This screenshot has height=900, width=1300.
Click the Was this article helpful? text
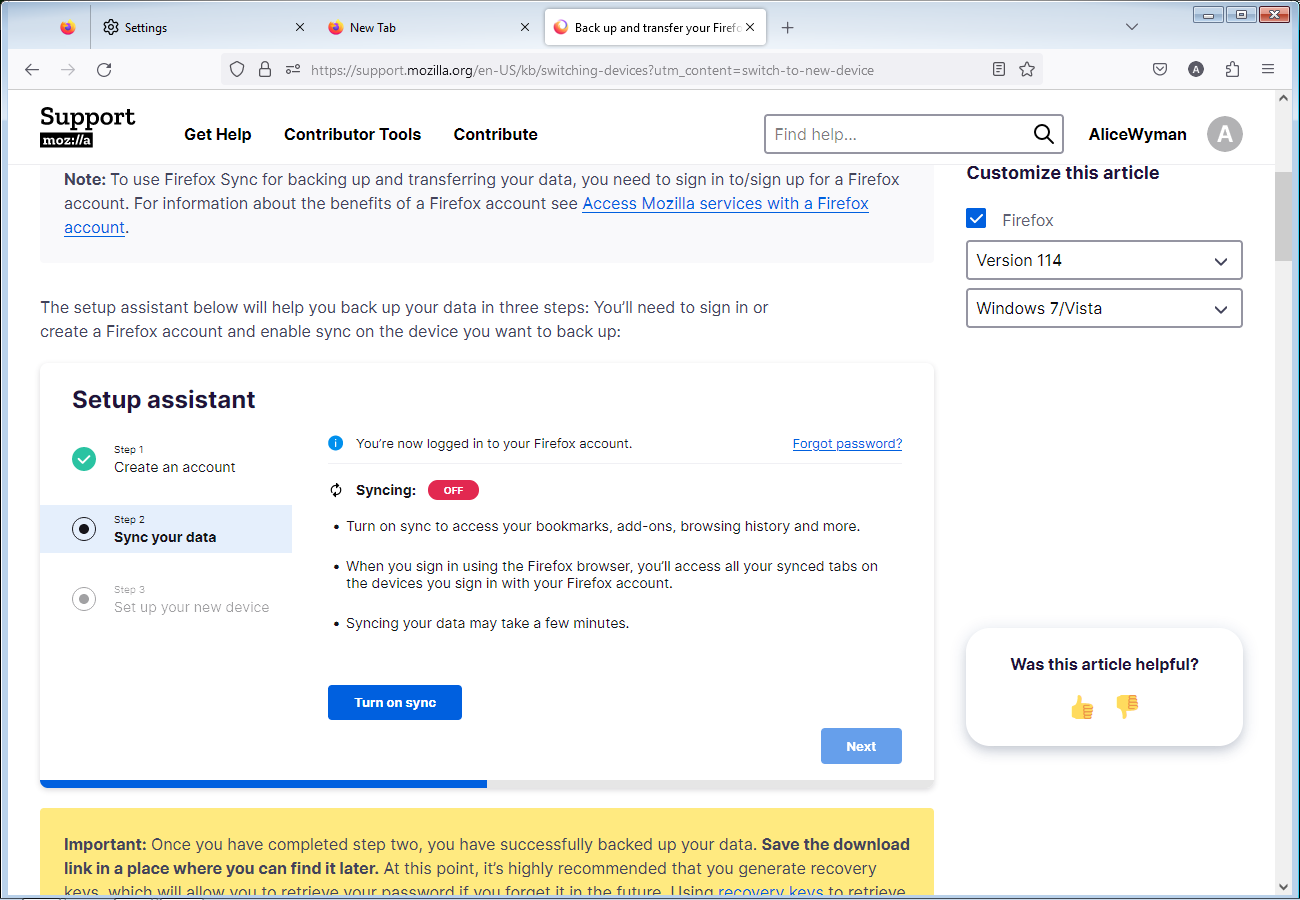tap(1104, 664)
